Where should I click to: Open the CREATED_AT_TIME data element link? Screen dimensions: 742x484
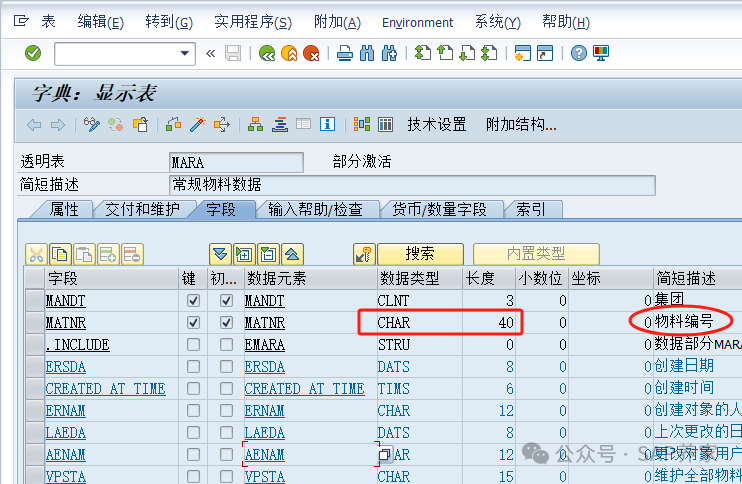[x=304, y=389]
